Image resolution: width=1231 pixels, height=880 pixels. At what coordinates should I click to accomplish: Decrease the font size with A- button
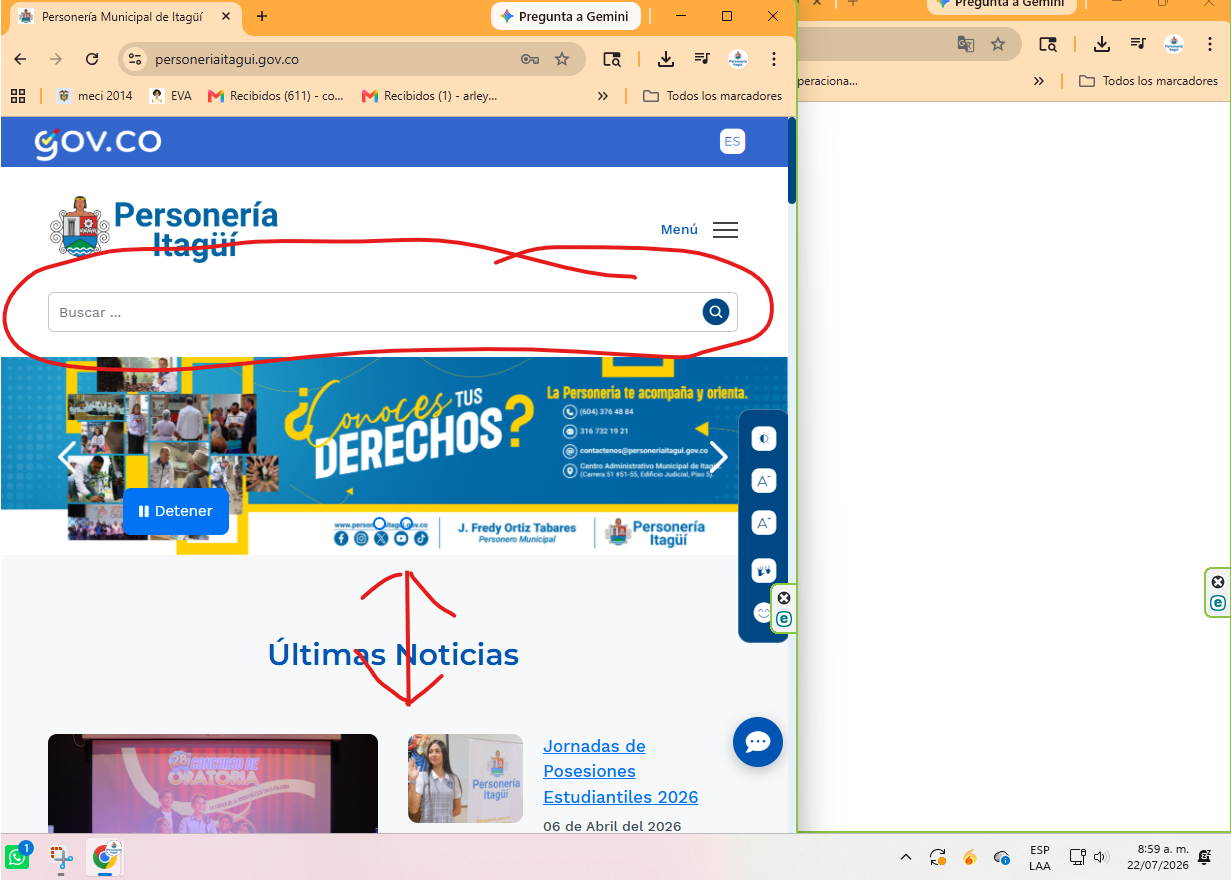pos(764,481)
